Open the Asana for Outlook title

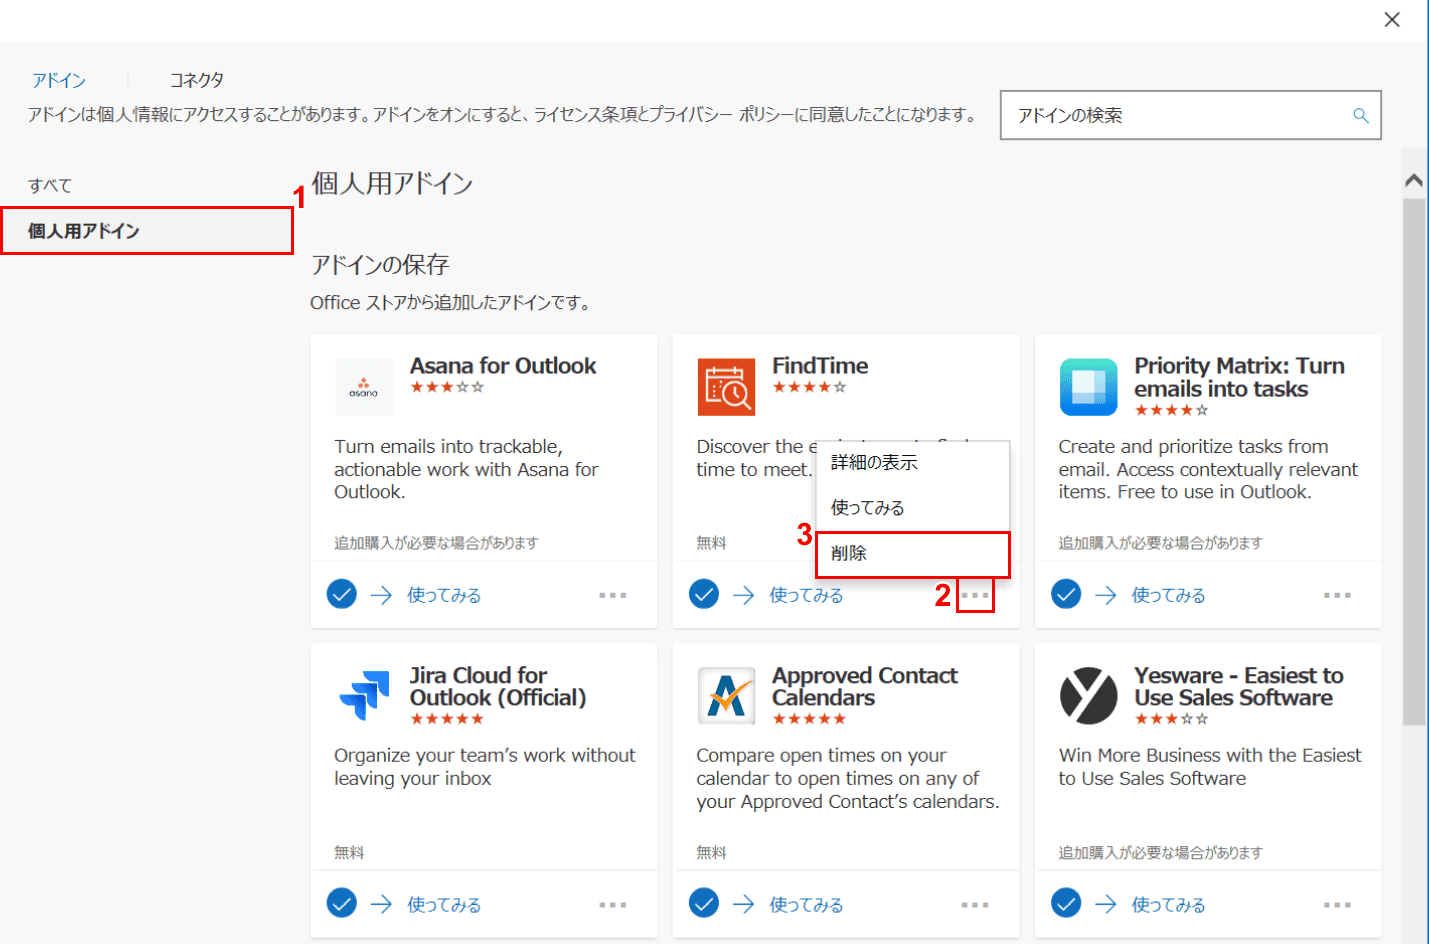(x=503, y=366)
